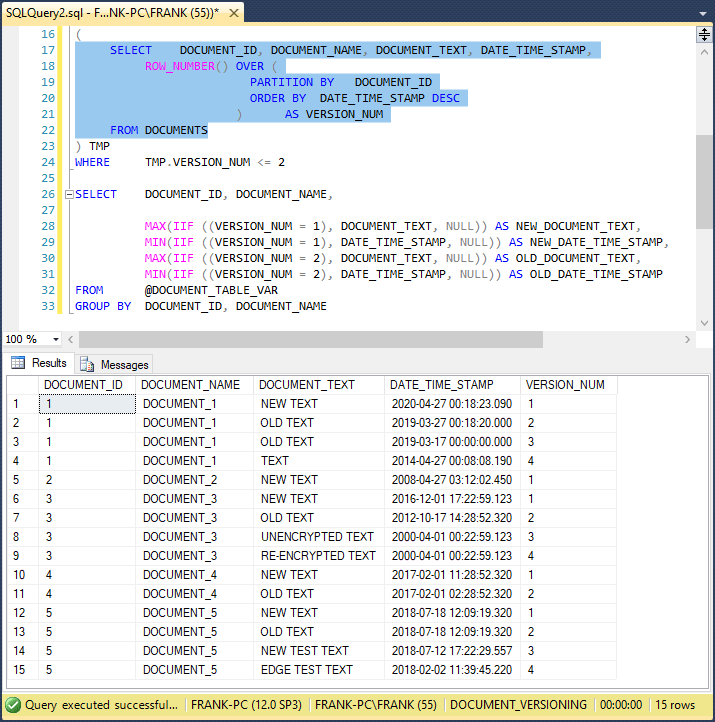Click the horizontal scrollbar right arrow
The width and height of the screenshot is (715, 722).
coord(687,339)
